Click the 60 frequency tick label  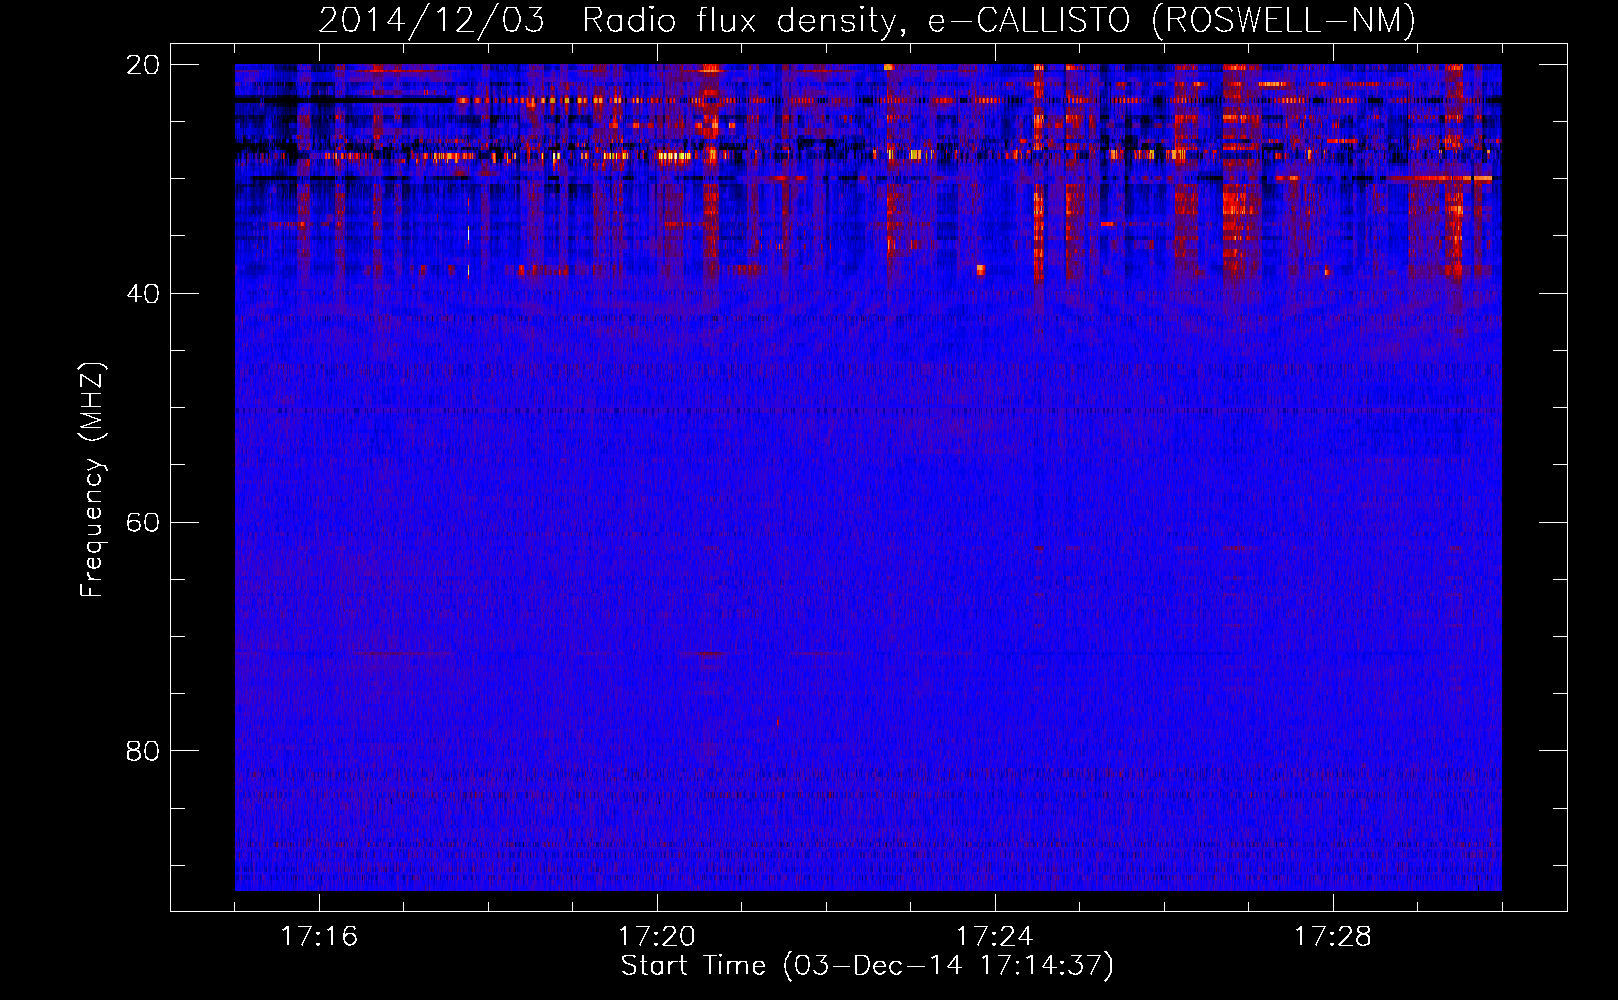point(143,523)
